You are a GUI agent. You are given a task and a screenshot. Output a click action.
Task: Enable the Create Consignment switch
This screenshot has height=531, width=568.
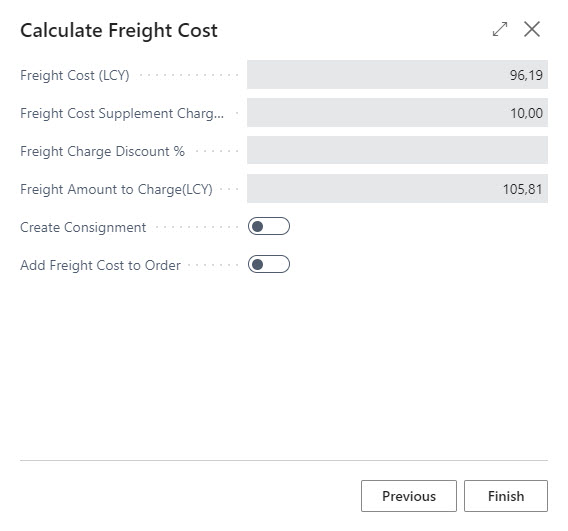click(269, 226)
